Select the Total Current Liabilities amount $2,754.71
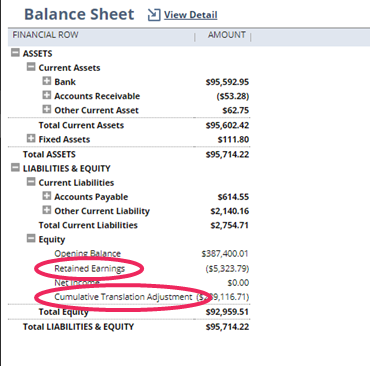The width and height of the screenshot is (370, 366). [230, 225]
